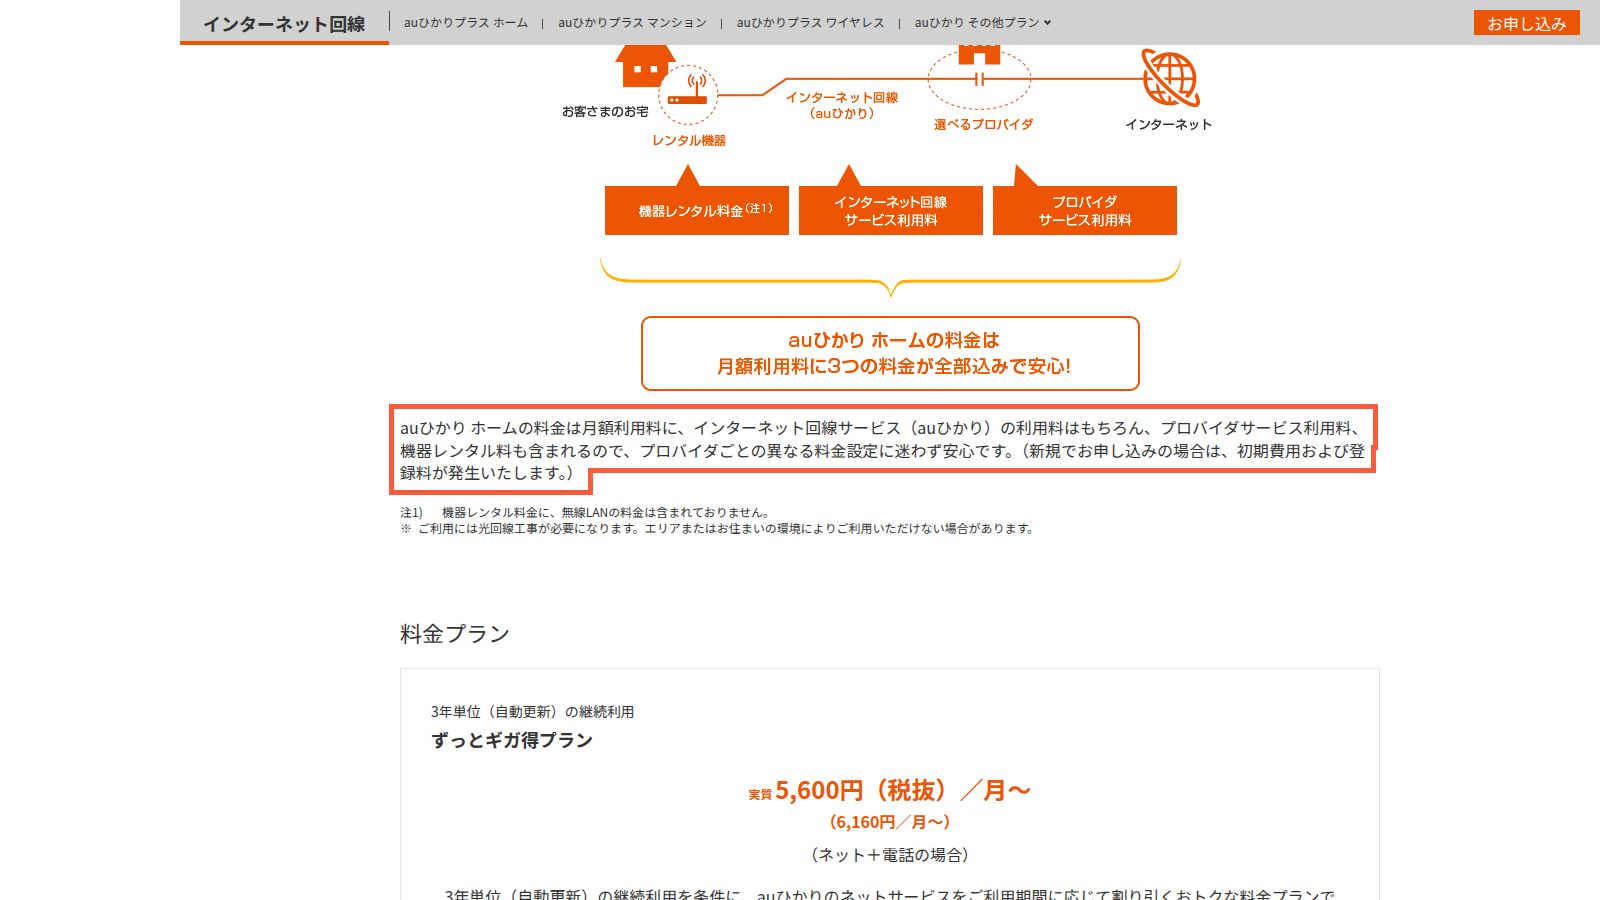1600x900 pixels.
Task: Click the 料金プラン section heading
Action: [x=455, y=634]
